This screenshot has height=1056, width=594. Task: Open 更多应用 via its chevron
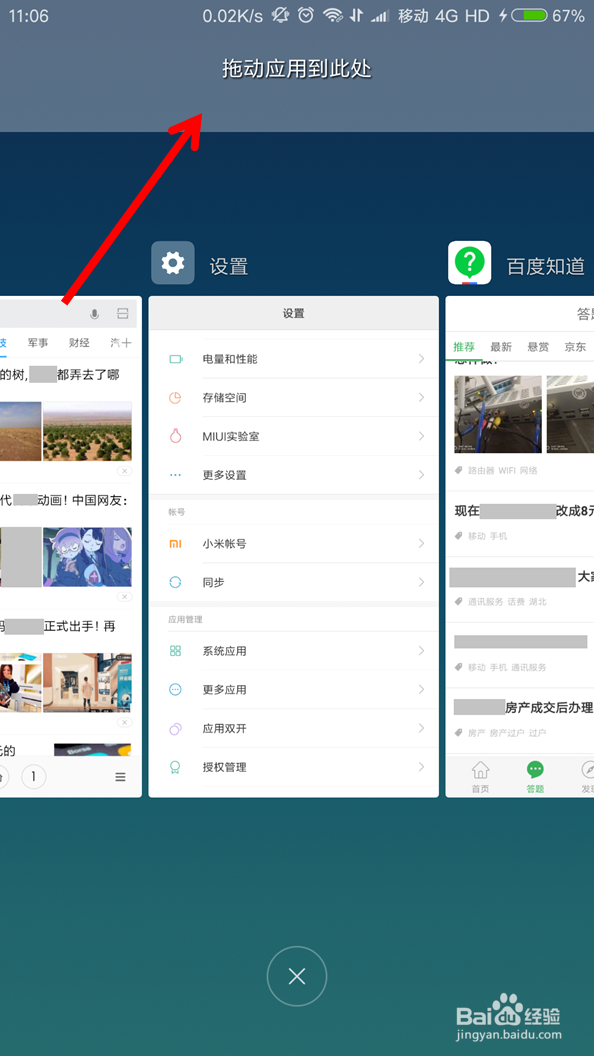coord(421,690)
